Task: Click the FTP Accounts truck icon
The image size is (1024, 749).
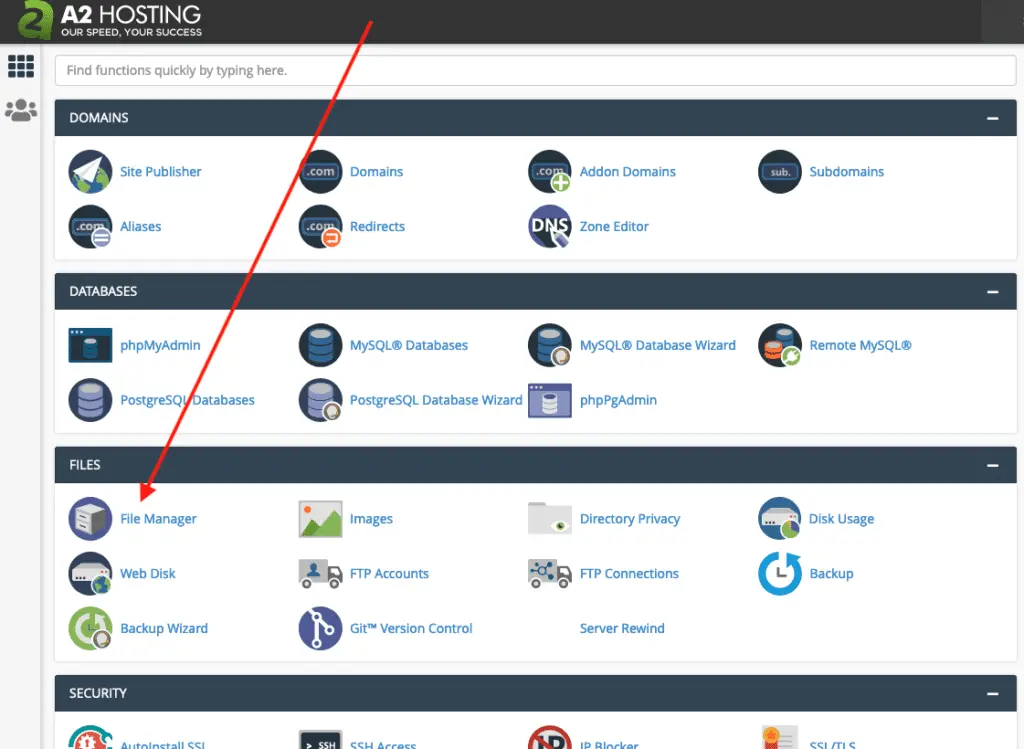Action: click(320, 573)
